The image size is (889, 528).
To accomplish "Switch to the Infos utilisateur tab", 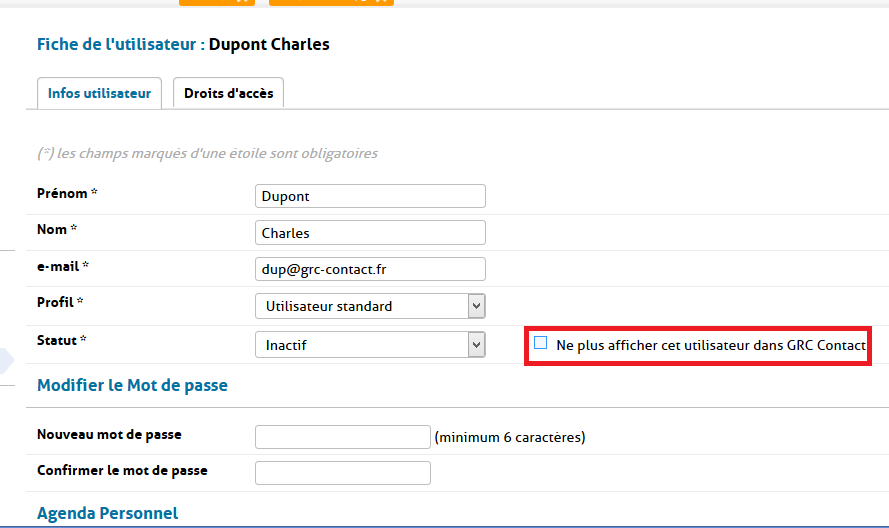I will pyautogui.click(x=99, y=93).
